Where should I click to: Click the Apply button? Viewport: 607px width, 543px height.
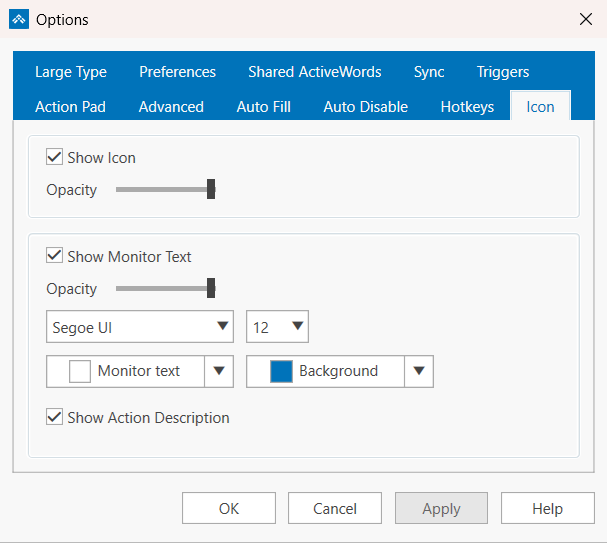click(441, 508)
